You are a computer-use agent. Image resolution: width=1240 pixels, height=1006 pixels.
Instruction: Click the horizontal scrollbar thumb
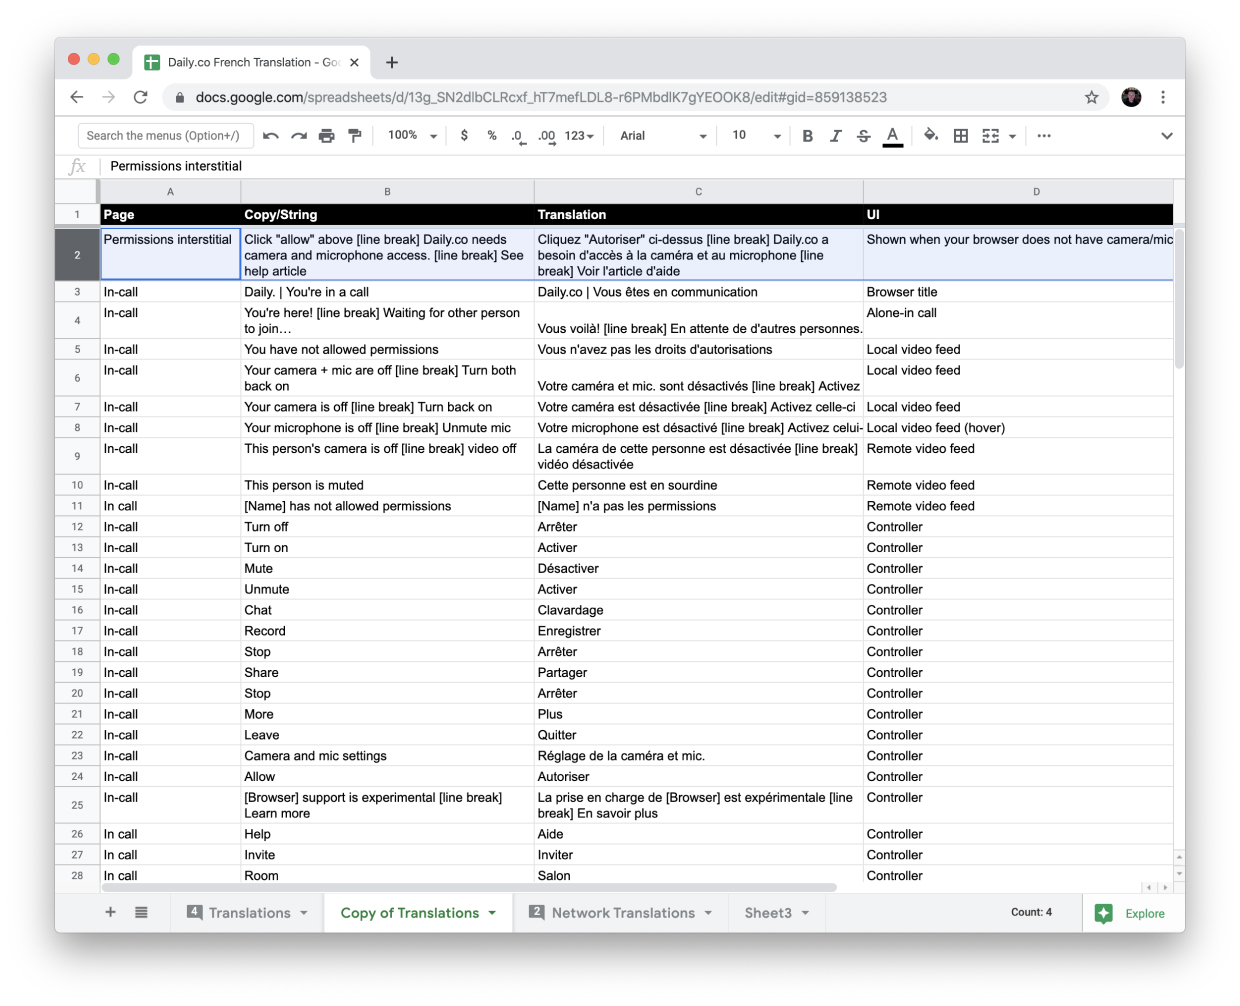(x=468, y=887)
